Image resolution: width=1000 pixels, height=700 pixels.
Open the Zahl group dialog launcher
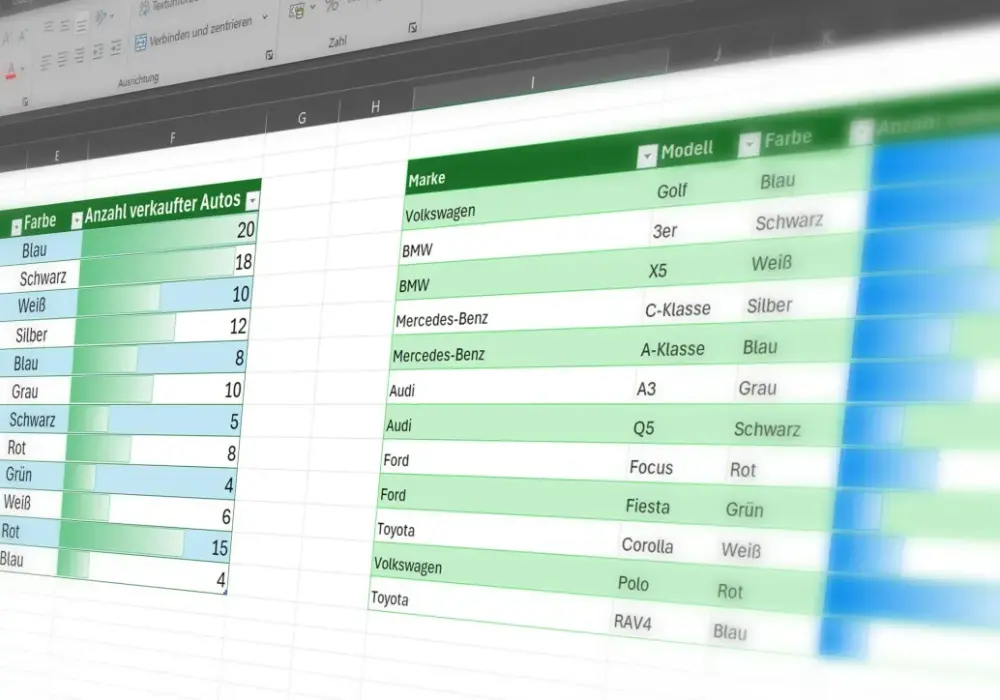(x=413, y=28)
